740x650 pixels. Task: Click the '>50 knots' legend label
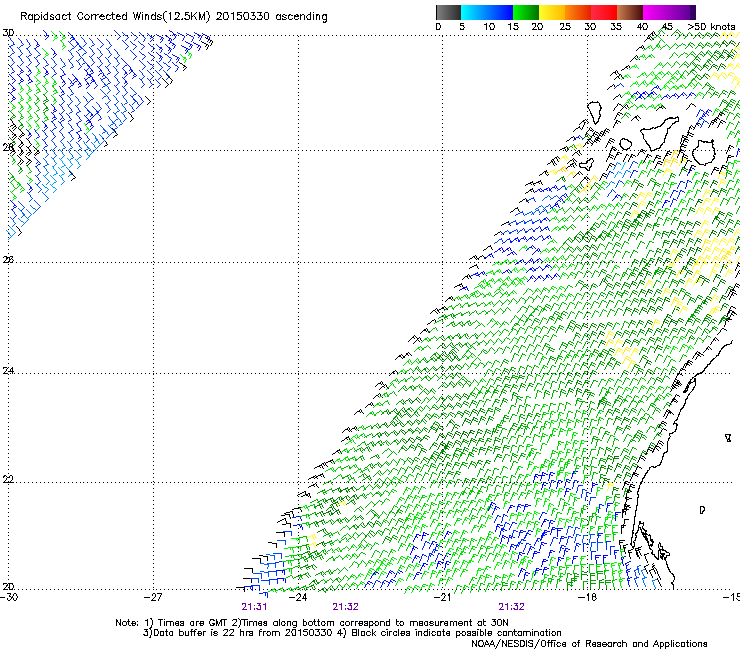[711, 27]
